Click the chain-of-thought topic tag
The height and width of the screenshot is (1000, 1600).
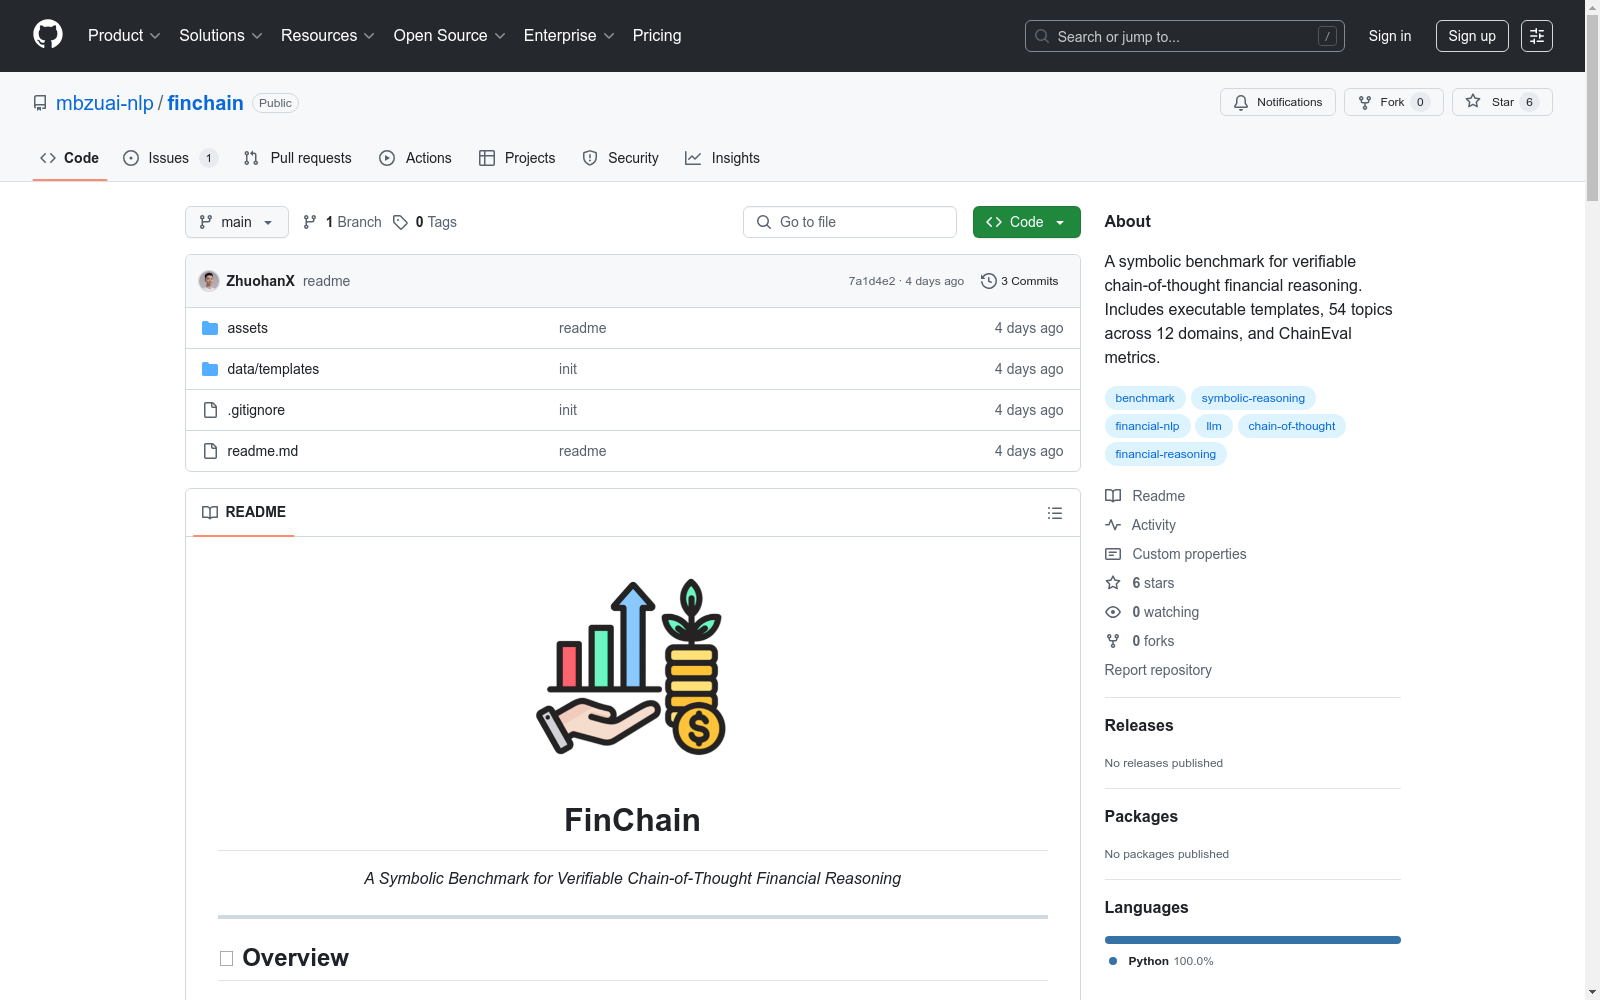click(1292, 426)
